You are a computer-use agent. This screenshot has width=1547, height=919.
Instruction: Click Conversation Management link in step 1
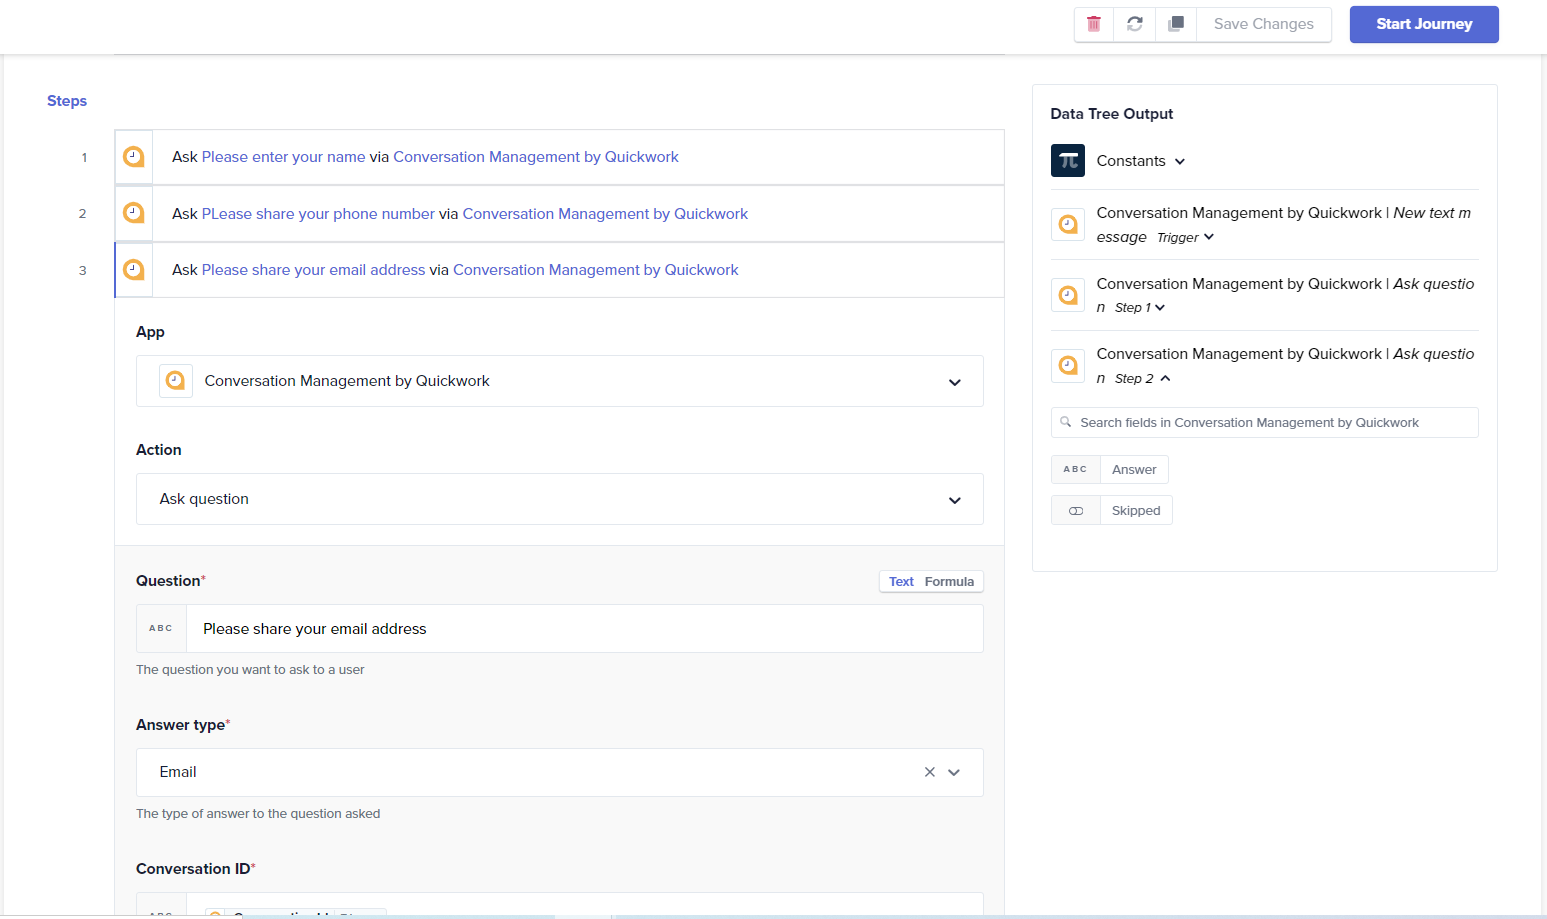click(536, 157)
